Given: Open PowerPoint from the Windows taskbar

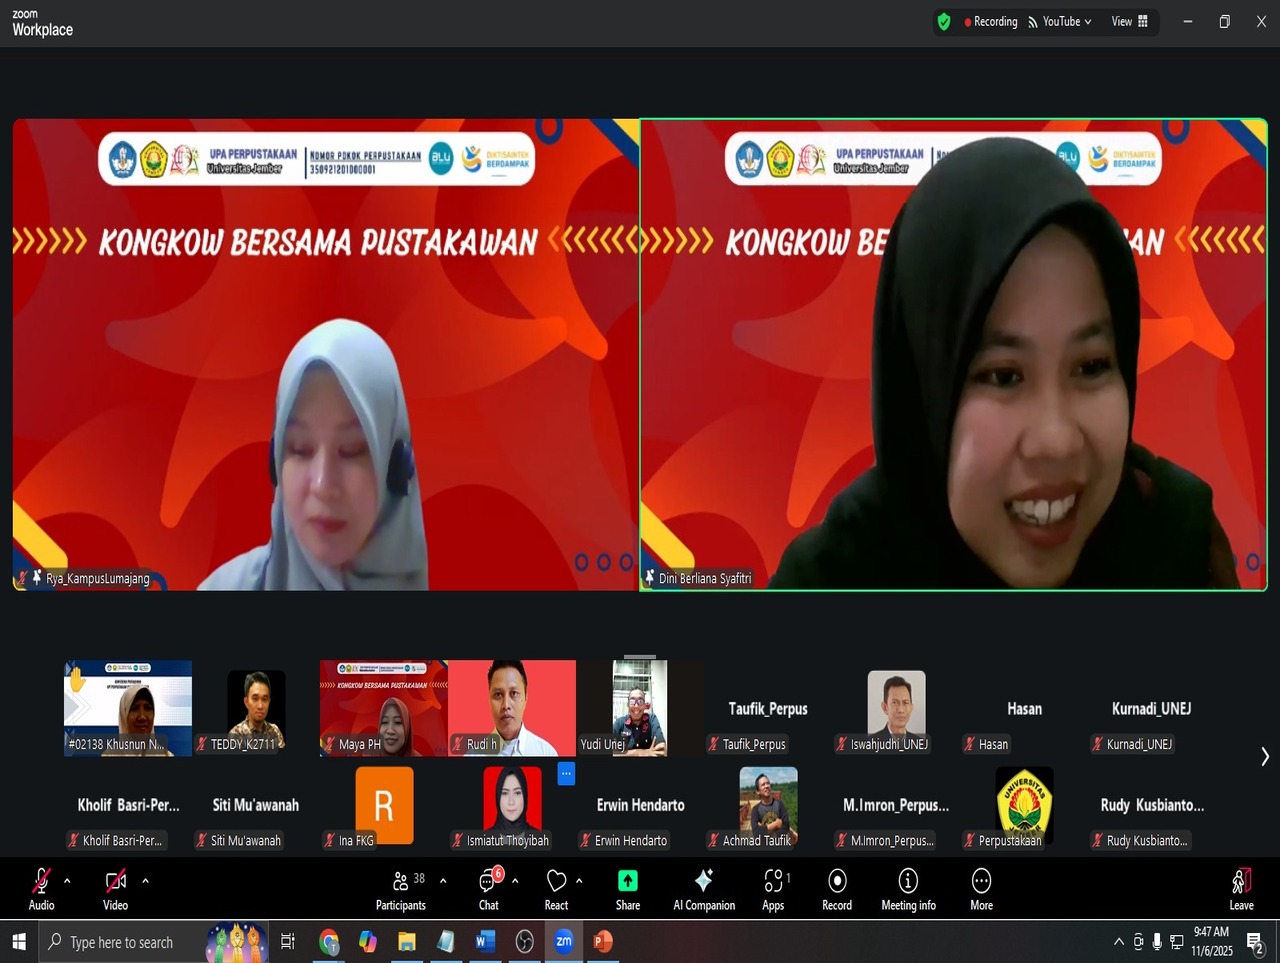Looking at the screenshot, I should tap(602, 942).
